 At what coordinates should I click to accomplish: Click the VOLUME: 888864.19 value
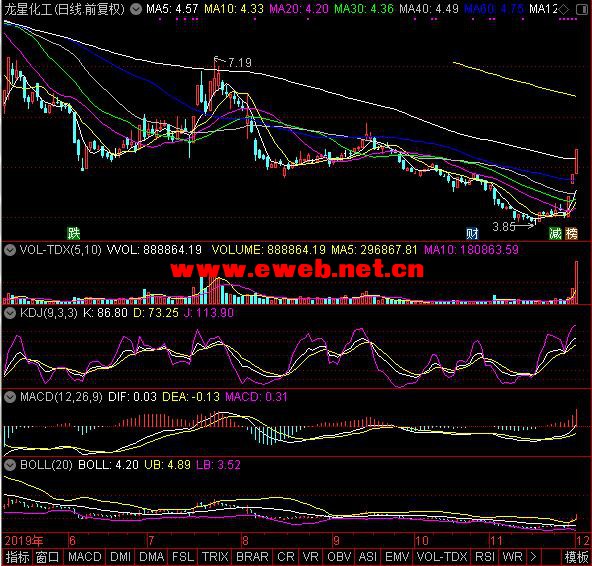tap(269, 250)
